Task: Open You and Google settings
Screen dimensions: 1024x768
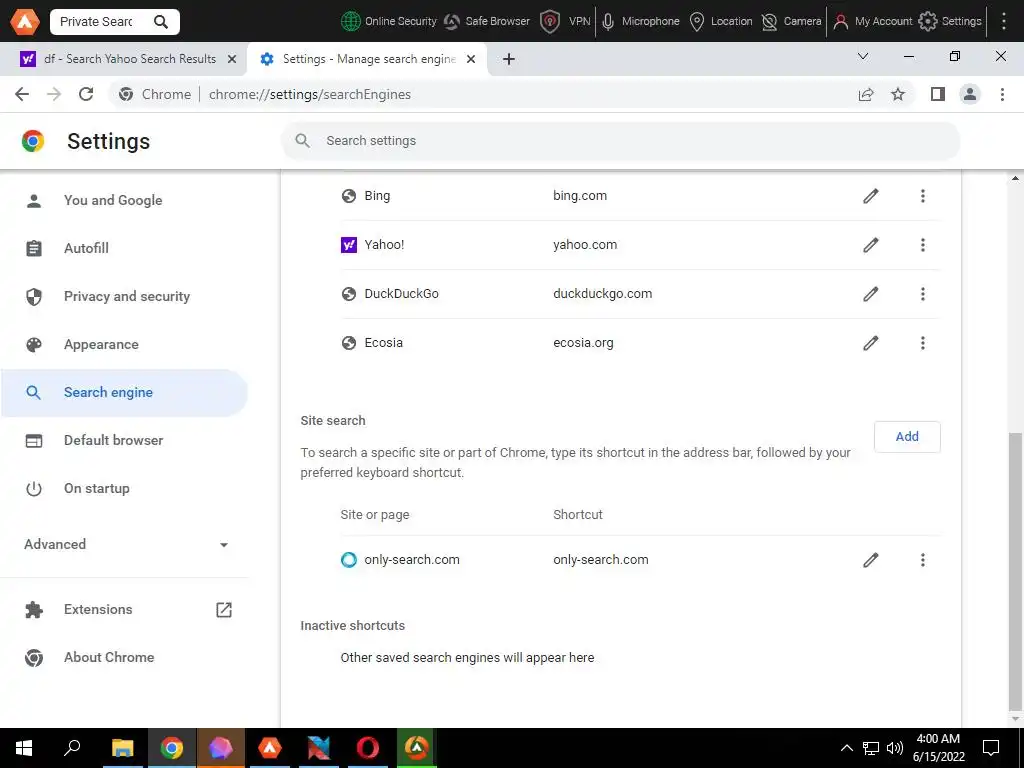Action: tap(124, 200)
